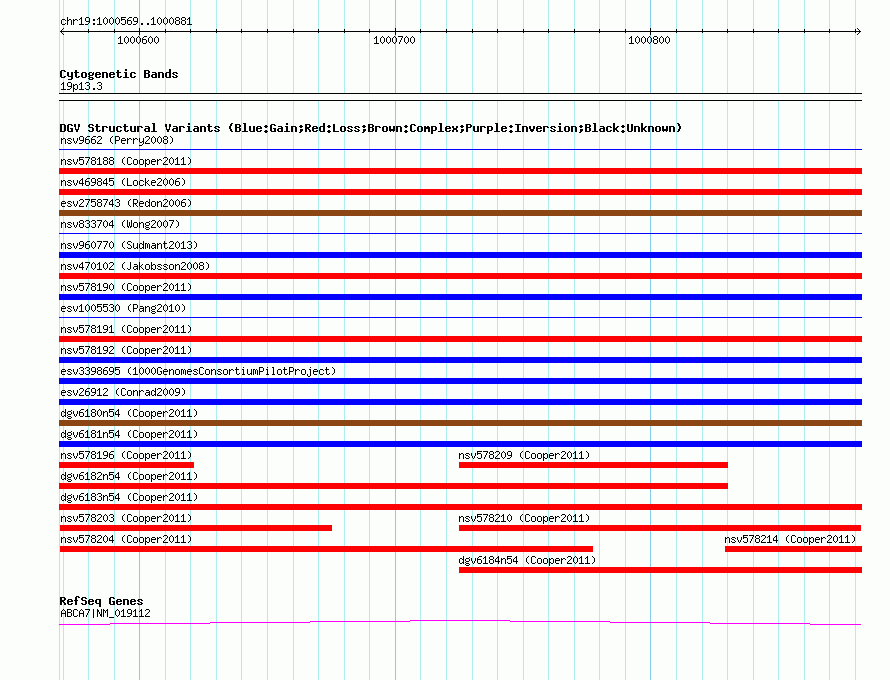890x680 pixels.
Task: Select the esv2758743 (Redon2006) brown complex bar
Action: click(x=460, y=213)
